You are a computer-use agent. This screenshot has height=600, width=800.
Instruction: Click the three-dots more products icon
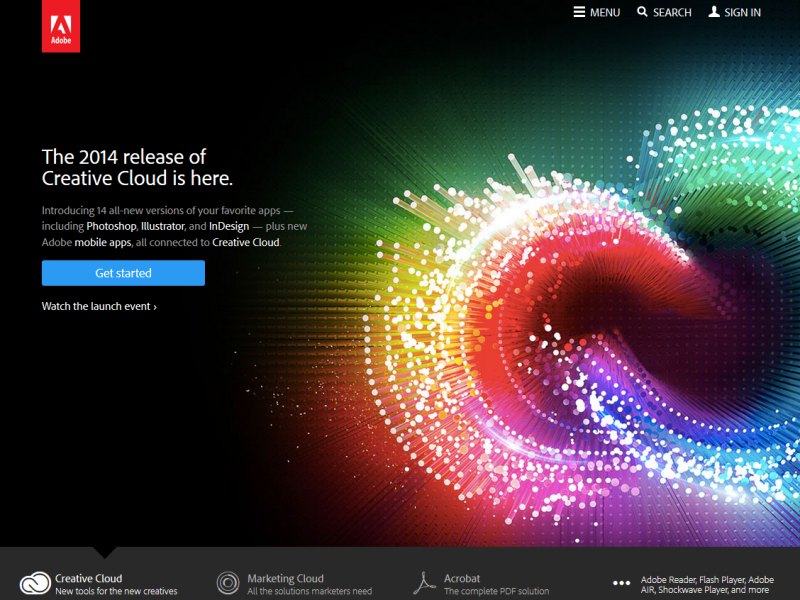(621, 583)
